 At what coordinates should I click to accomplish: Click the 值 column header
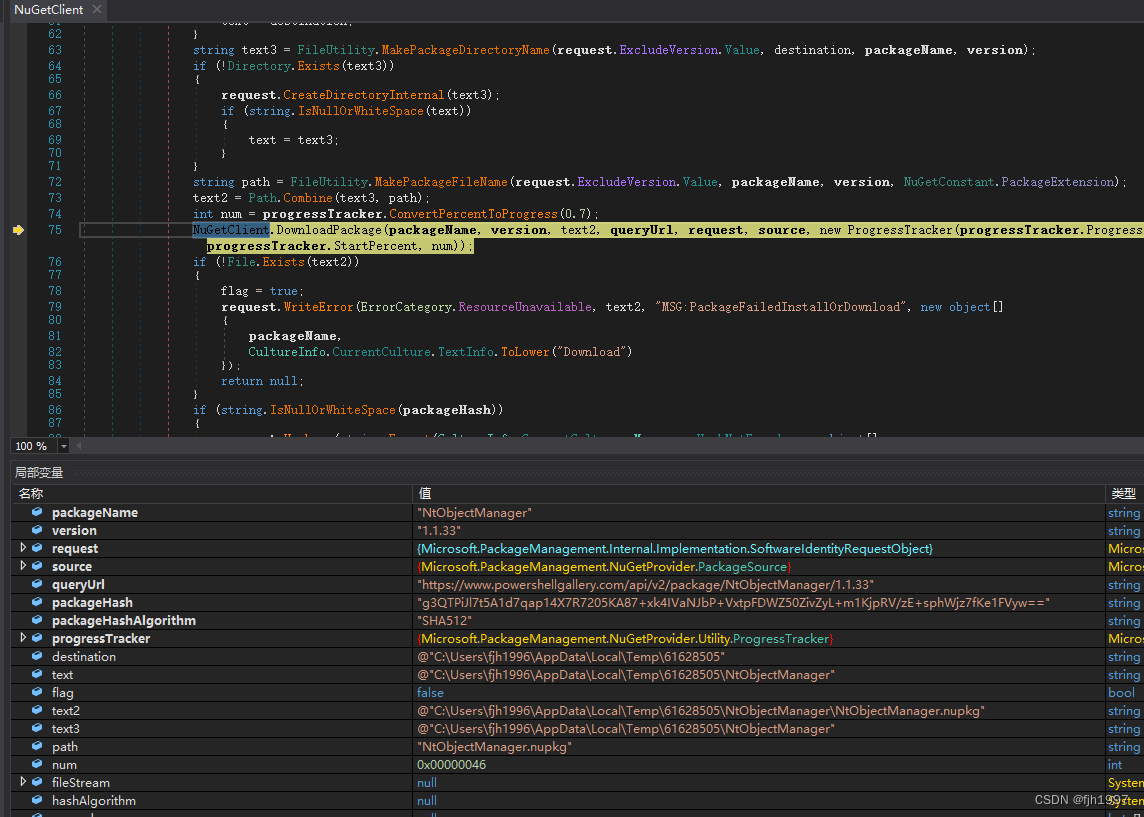pyautogui.click(x=425, y=494)
